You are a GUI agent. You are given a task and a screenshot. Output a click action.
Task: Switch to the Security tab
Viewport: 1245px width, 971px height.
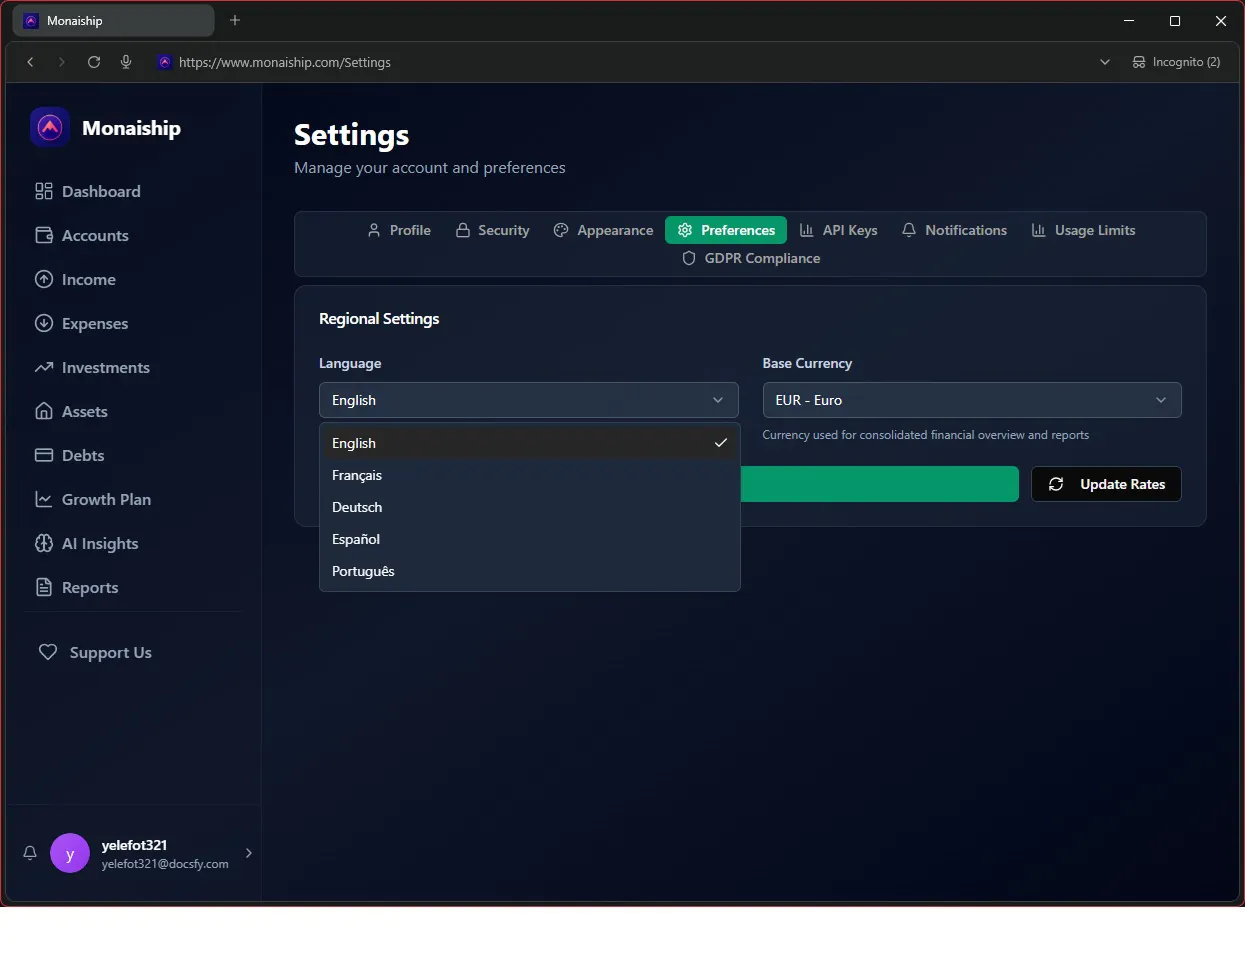coord(492,230)
